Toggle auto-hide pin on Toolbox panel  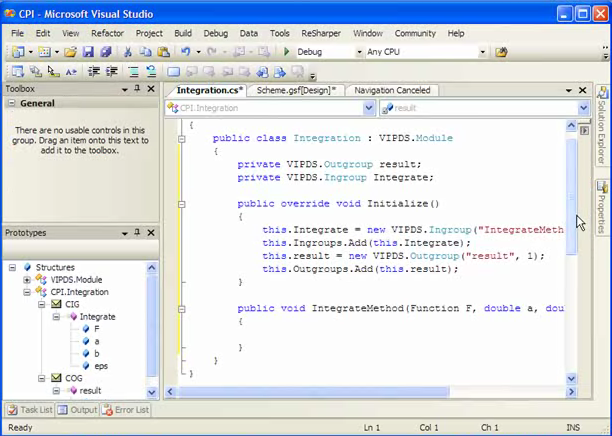tap(139, 89)
